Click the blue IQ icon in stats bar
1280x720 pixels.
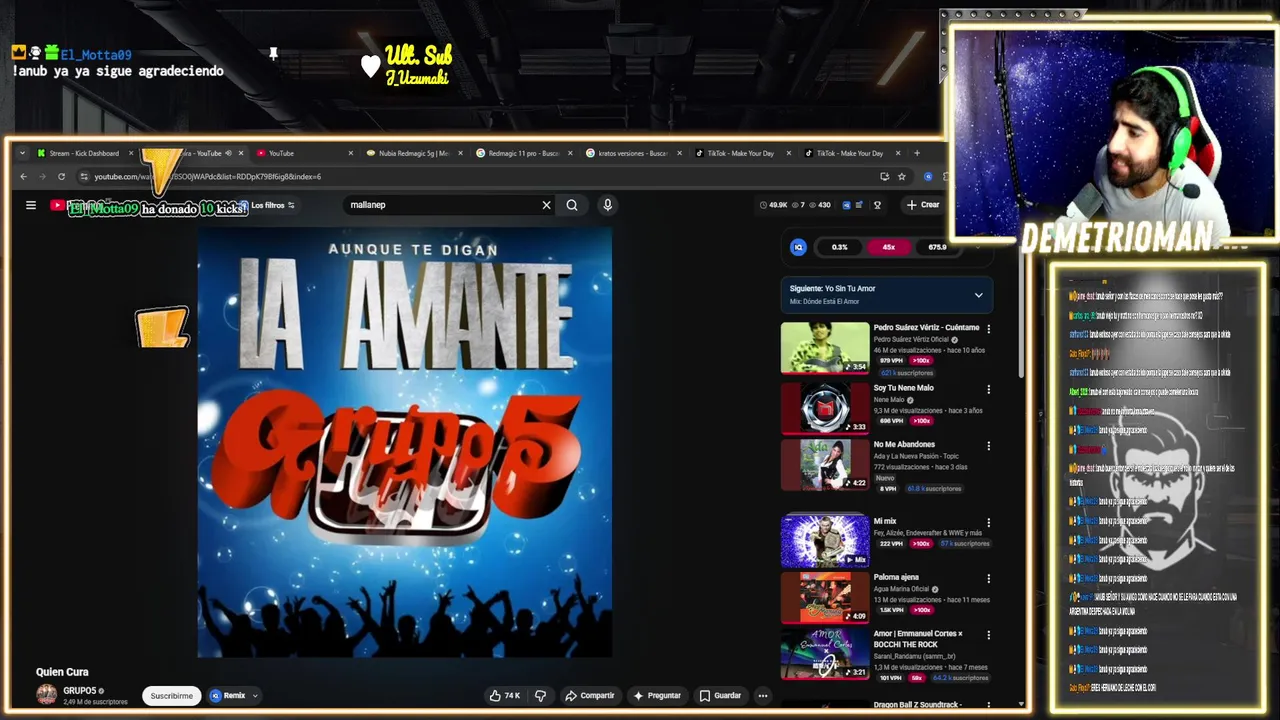[798, 247]
